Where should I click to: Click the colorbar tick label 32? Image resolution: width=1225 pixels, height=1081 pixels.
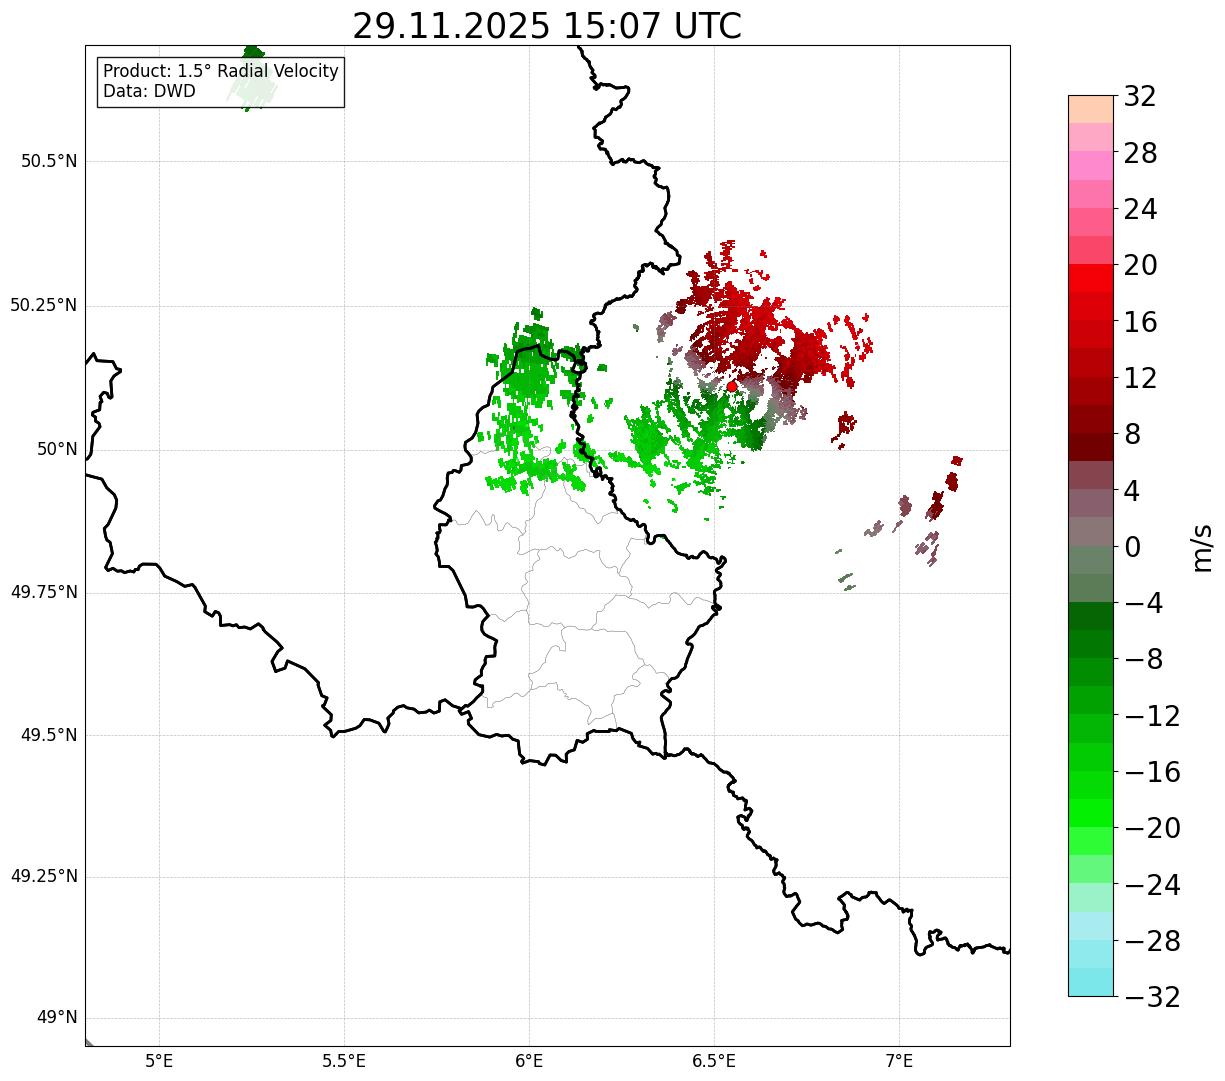pos(1140,97)
